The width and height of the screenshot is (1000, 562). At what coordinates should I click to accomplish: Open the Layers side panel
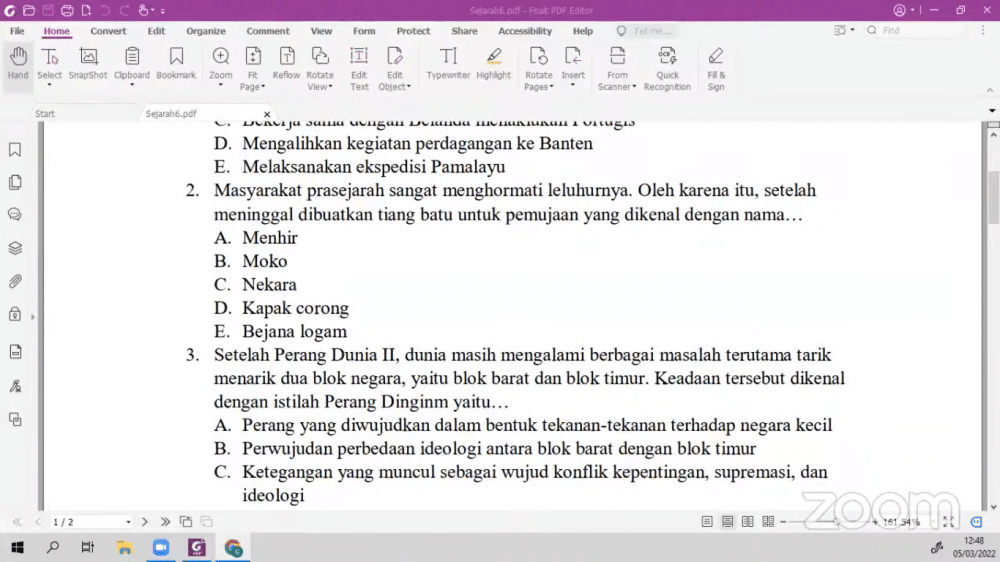pyautogui.click(x=15, y=248)
